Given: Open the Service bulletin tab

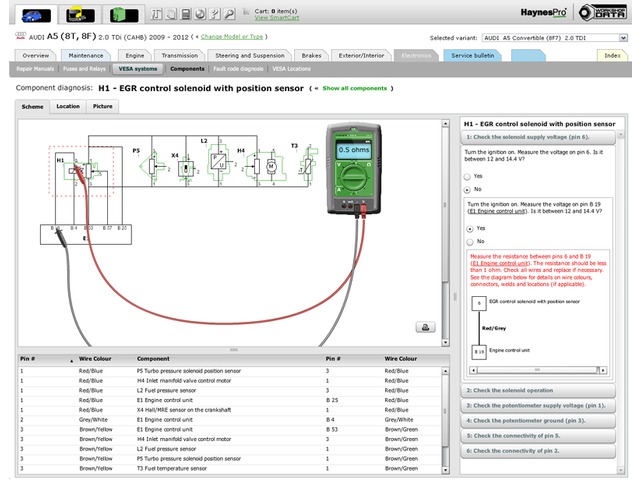Looking at the screenshot, I should [473, 56].
